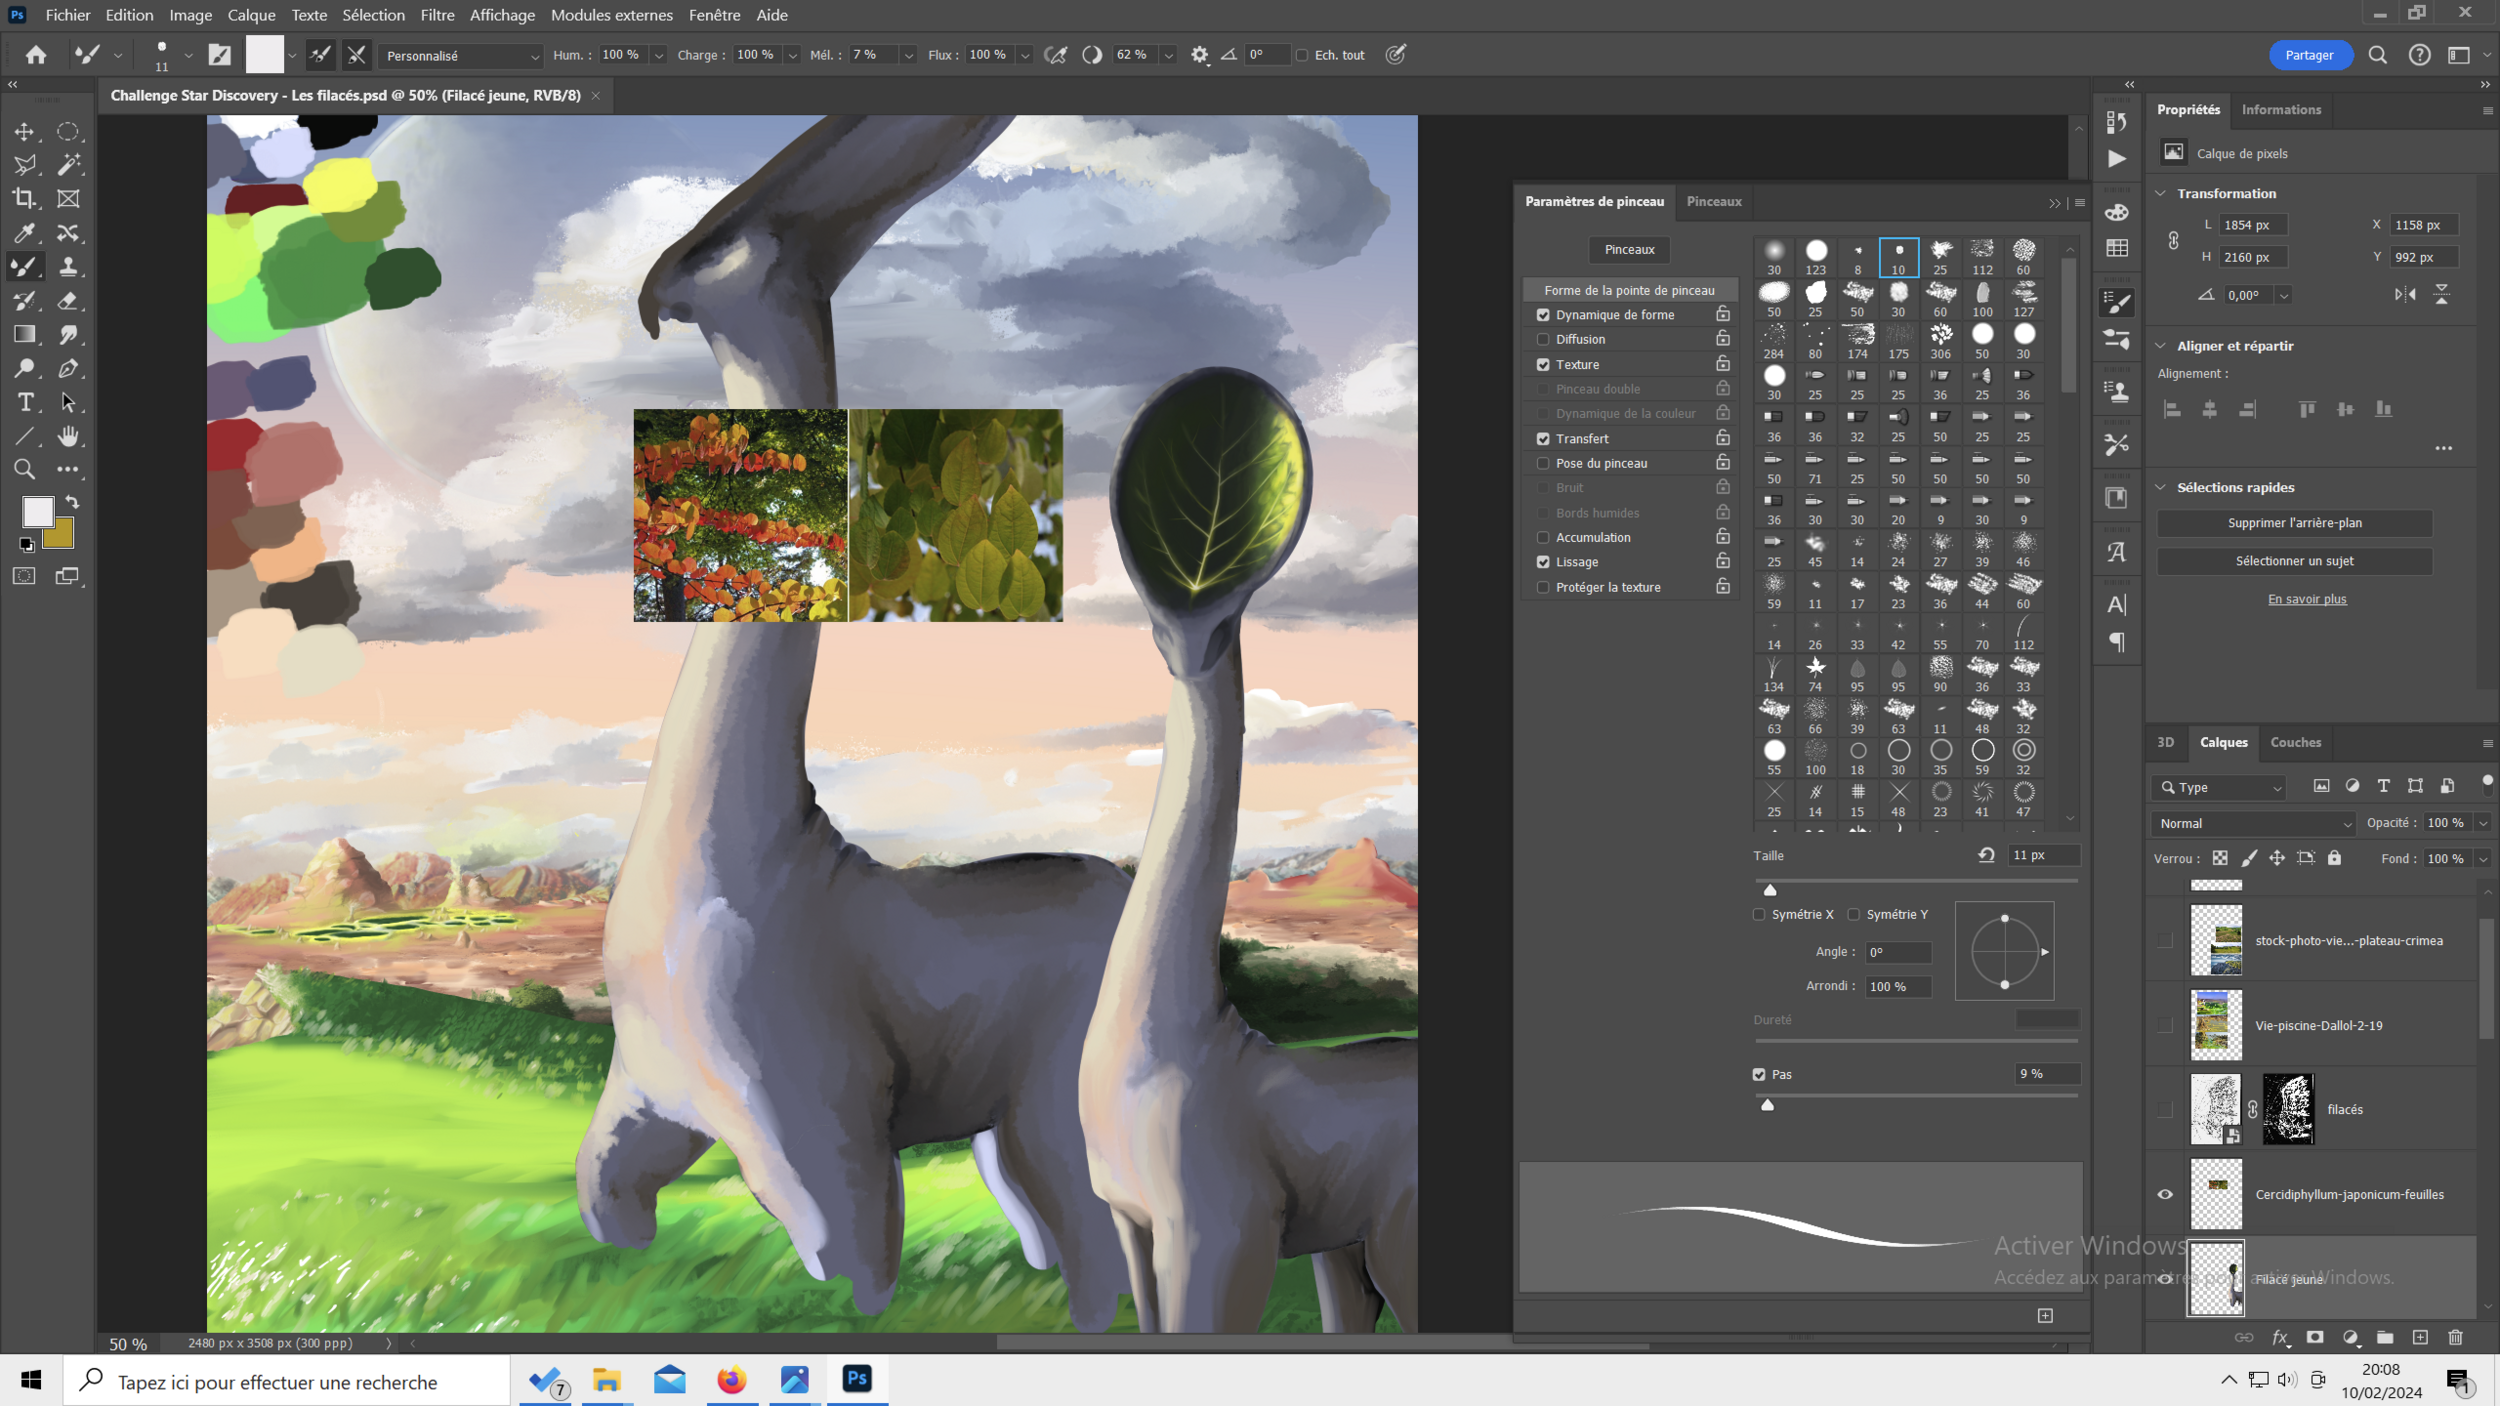Image resolution: width=2500 pixels, height=1406 pixels.
Task: Enable Symétrie X checkbox
Action: point(1759,914)
